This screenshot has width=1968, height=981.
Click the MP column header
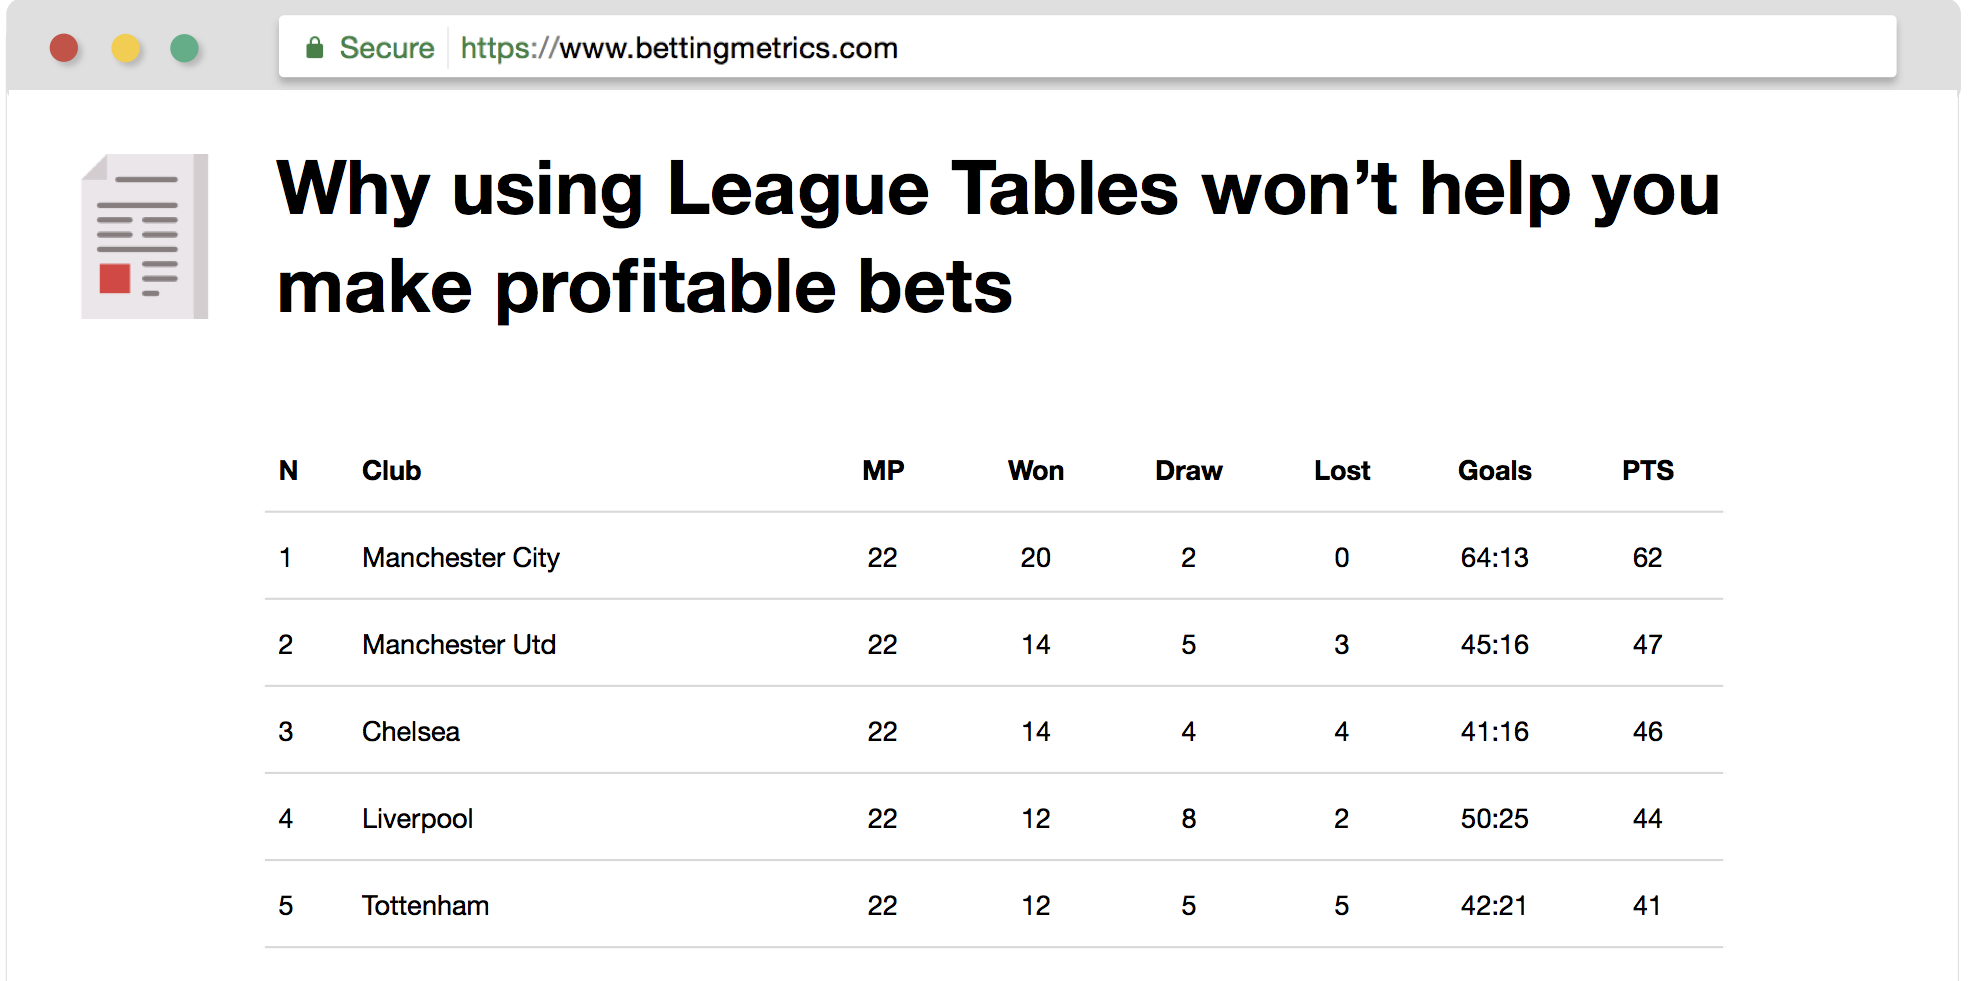coord(883,470)
